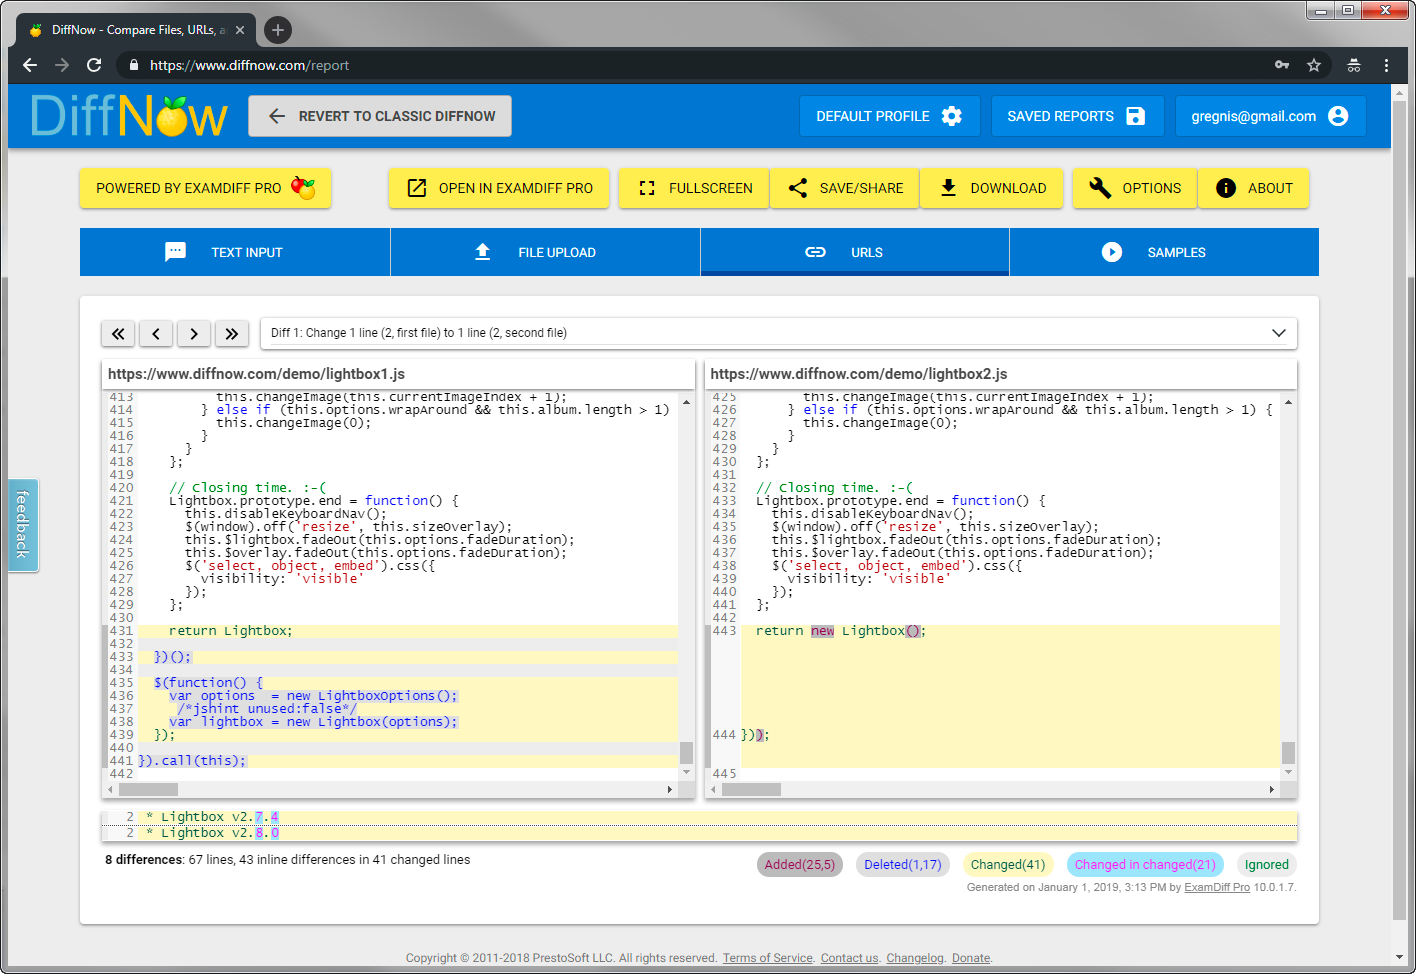Jump to last difference double-right arrow
Image resolution: width=1416 pixels, height=974 pixels.
pos(232,334)
